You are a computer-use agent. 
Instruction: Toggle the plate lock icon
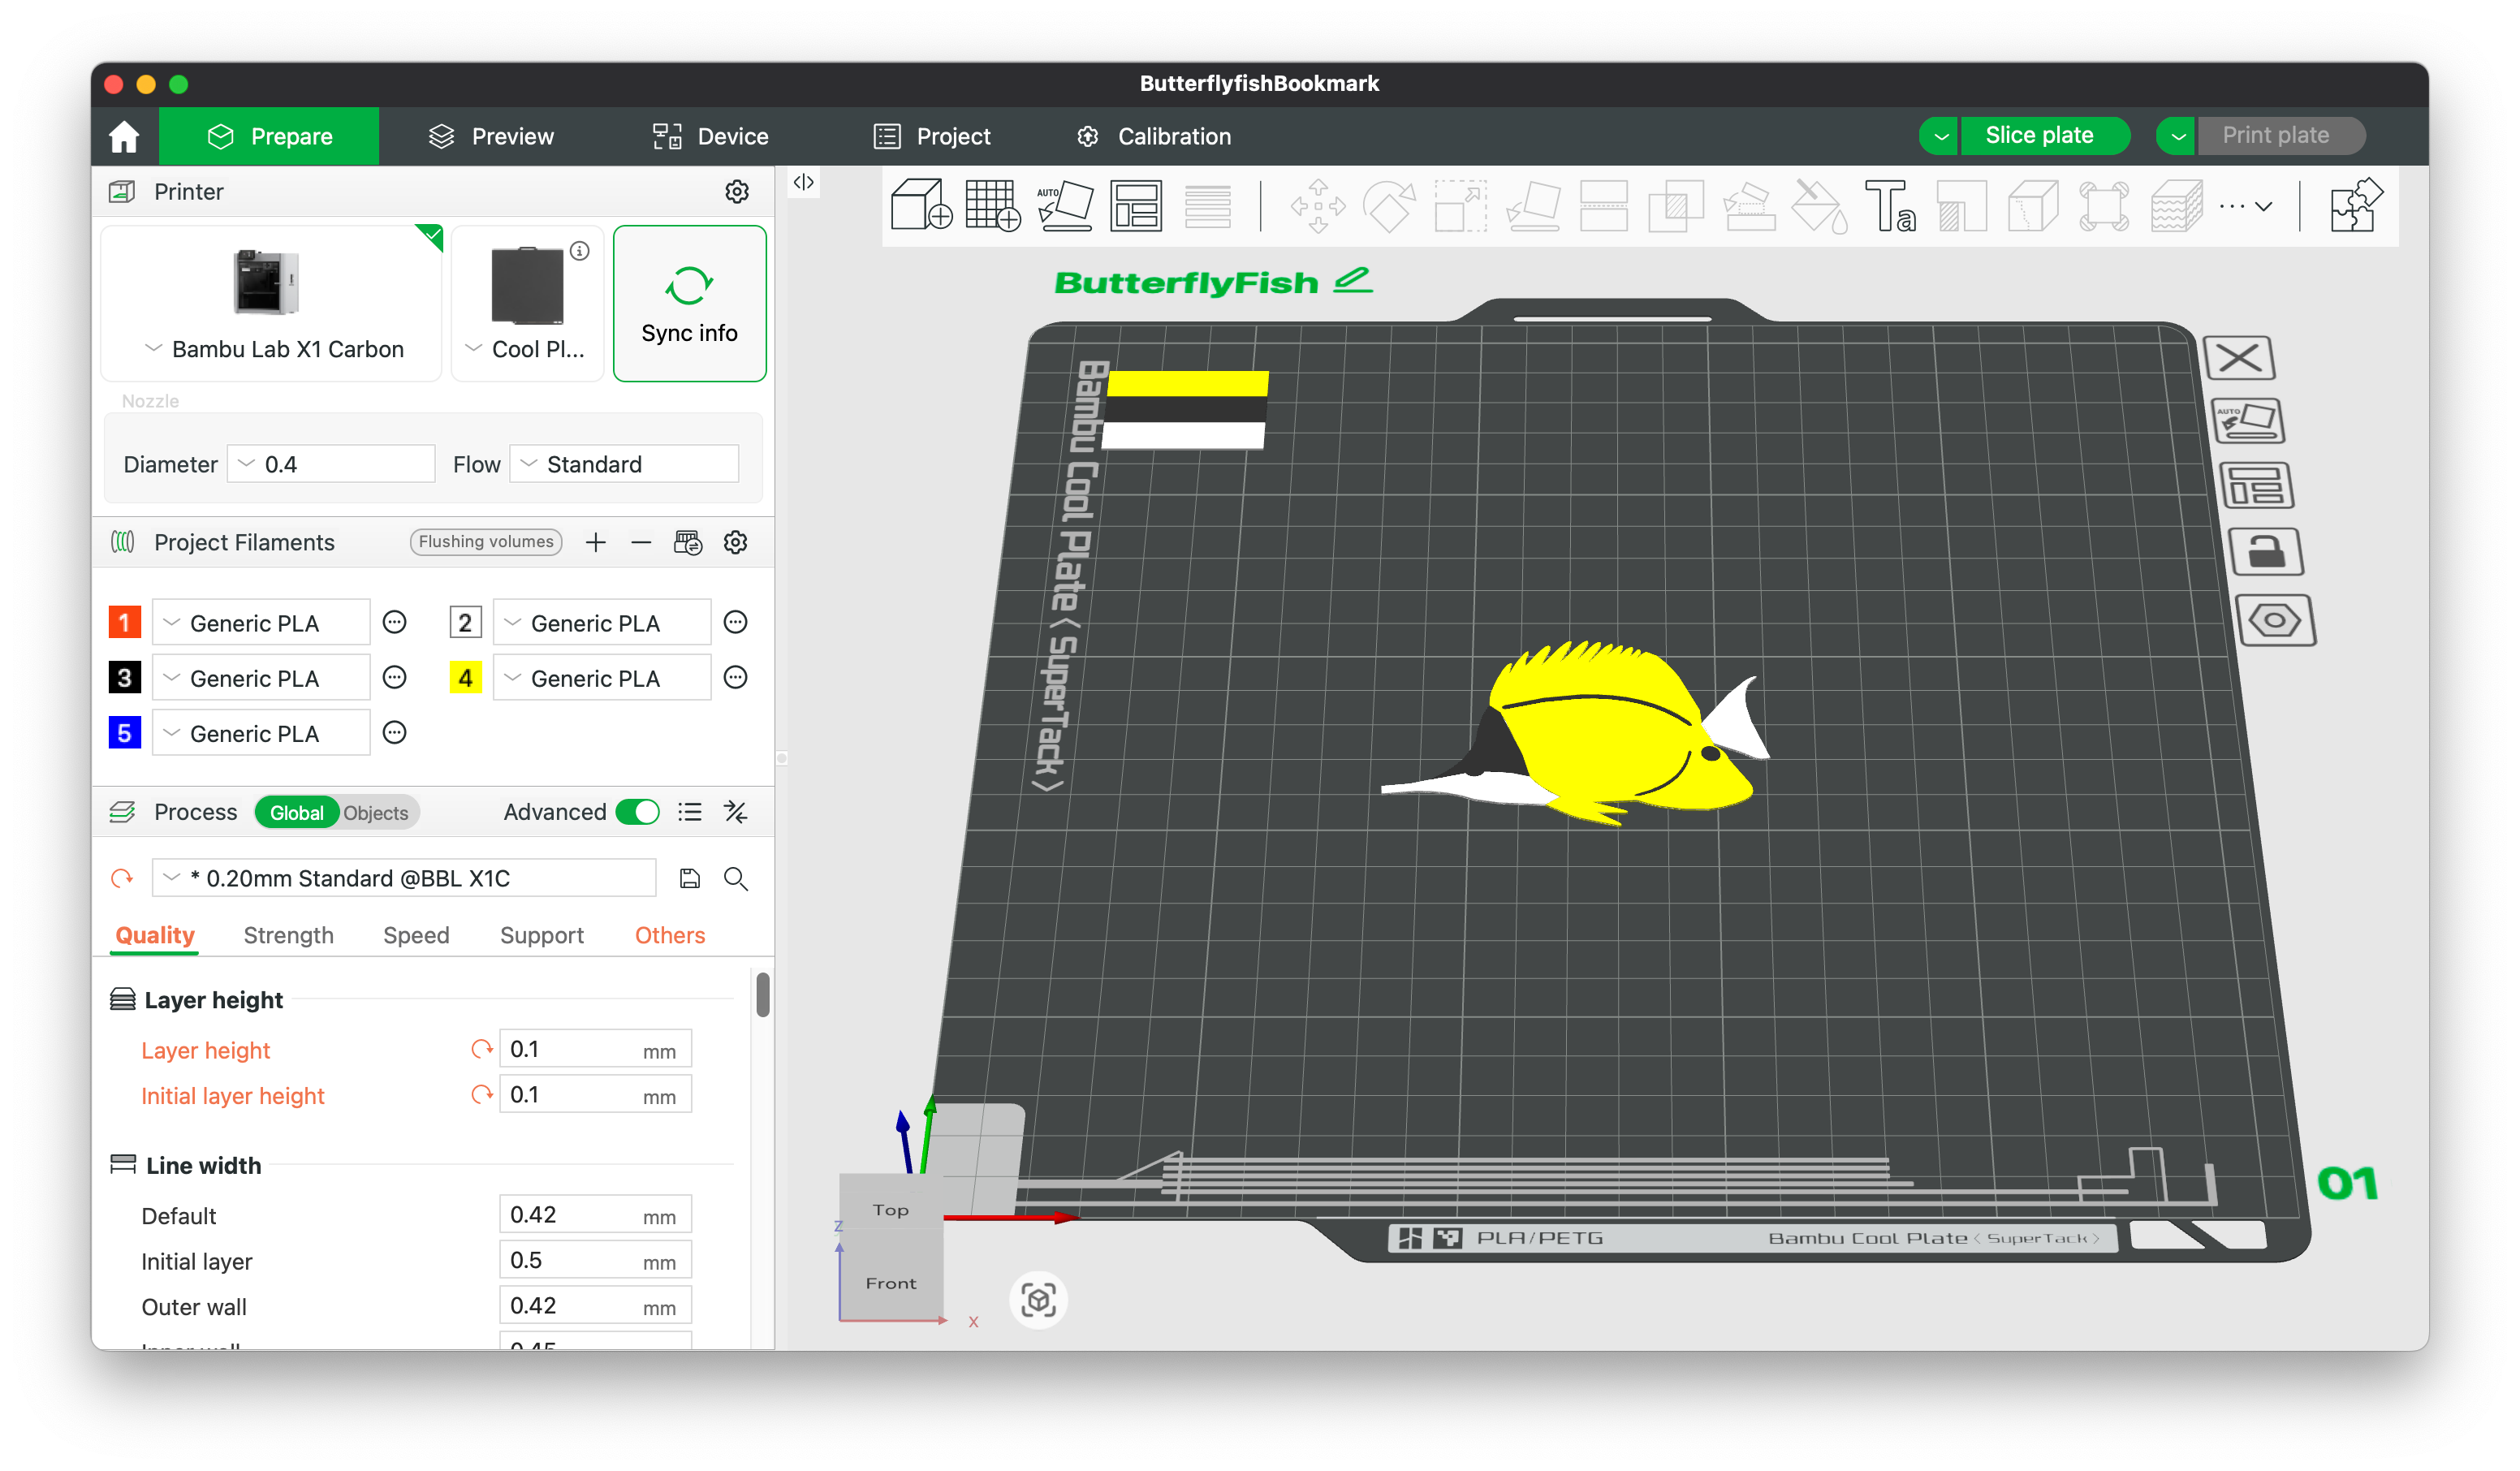pyautogui.click(x=2266, y=552)
